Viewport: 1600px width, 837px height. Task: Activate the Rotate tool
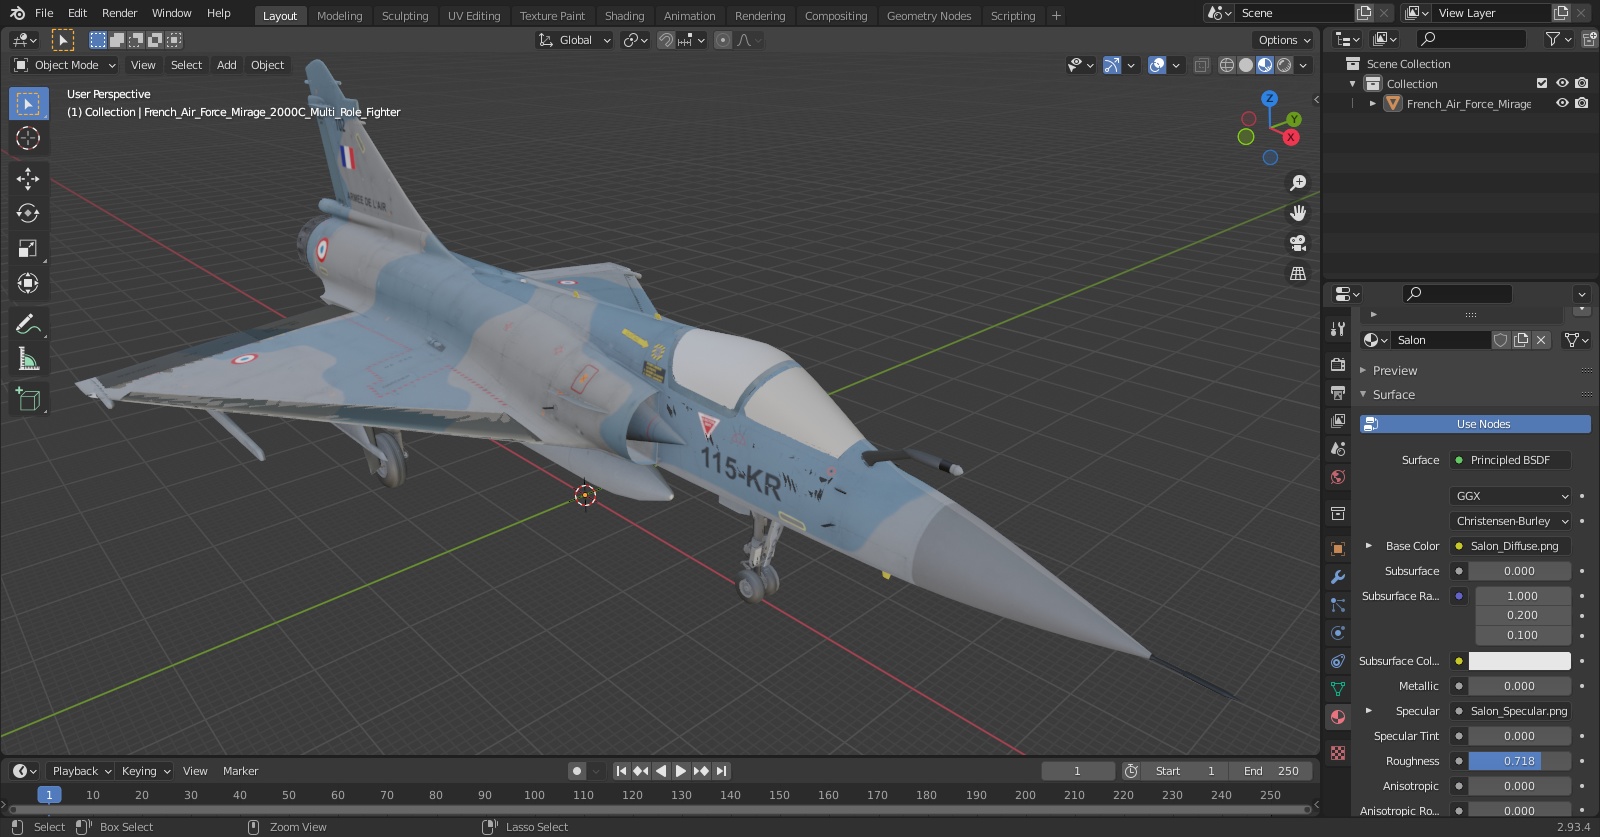[28, 214]
